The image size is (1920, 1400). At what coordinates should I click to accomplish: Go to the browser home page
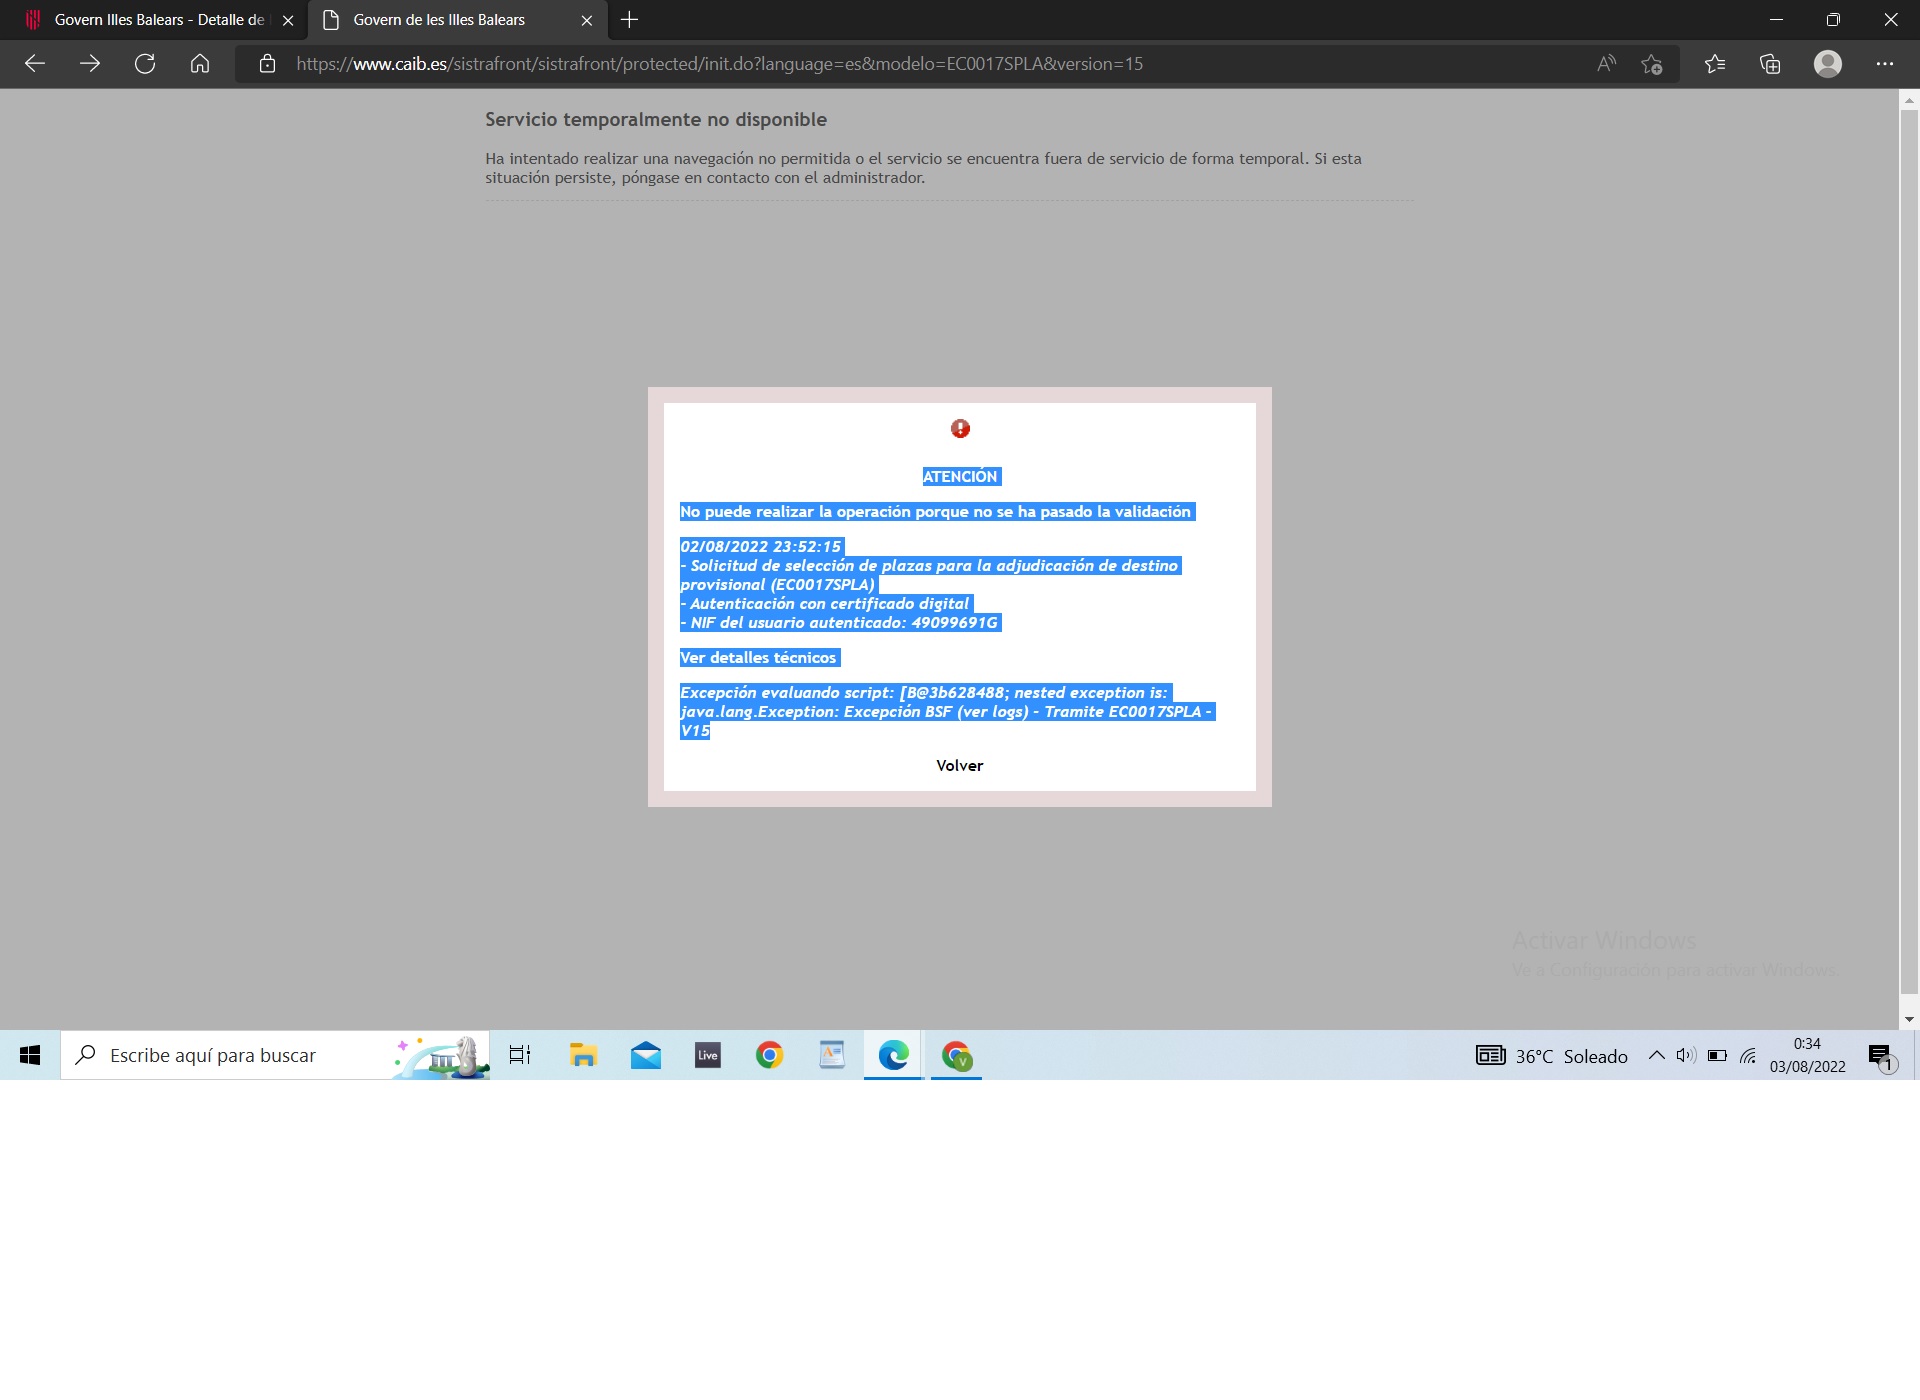pyautogui.click(x=200, y=64)
